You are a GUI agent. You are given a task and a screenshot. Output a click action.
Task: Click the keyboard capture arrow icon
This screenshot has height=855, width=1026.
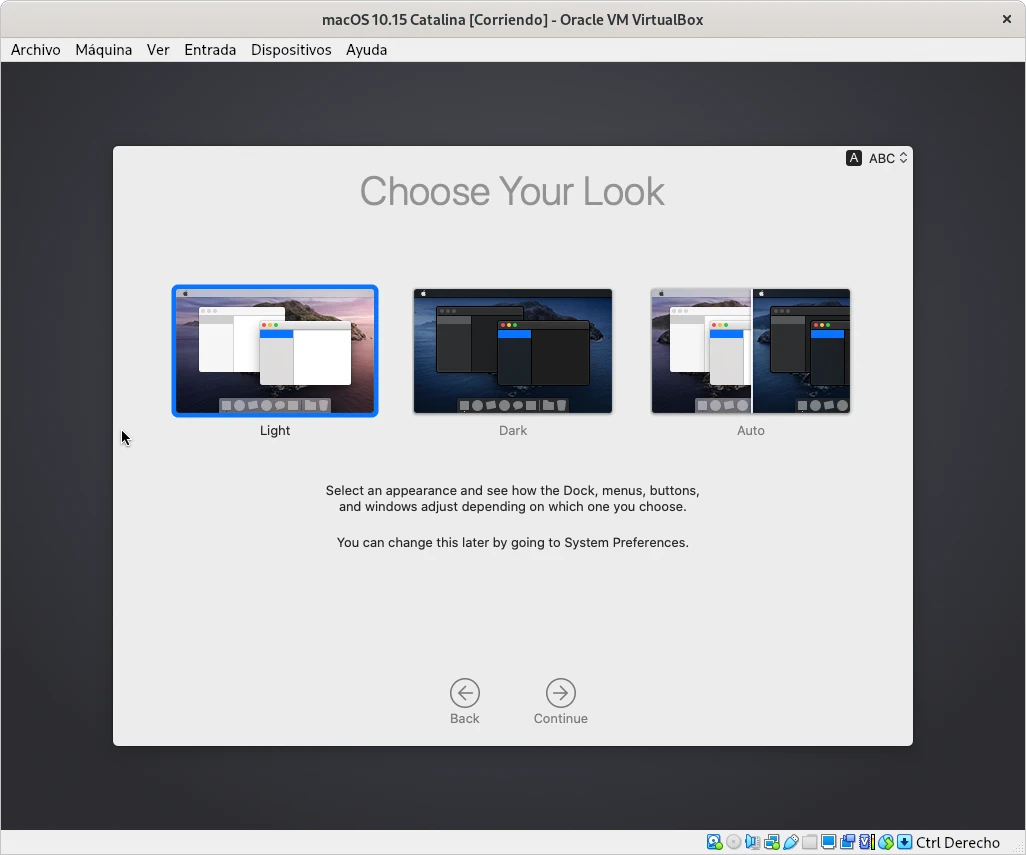tap(904, 842)
